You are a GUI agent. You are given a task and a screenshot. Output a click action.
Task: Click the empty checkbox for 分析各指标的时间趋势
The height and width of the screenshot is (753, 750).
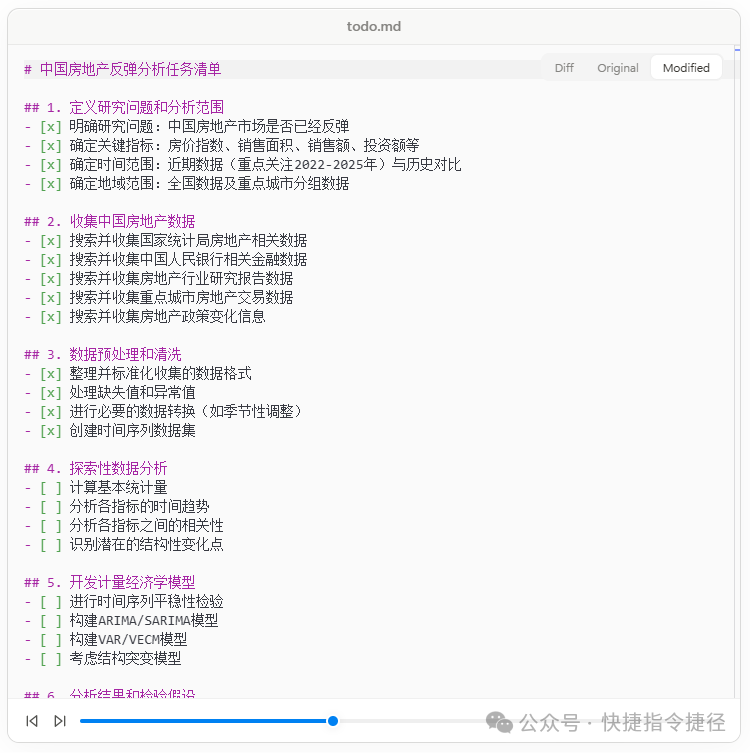(51, 507)
